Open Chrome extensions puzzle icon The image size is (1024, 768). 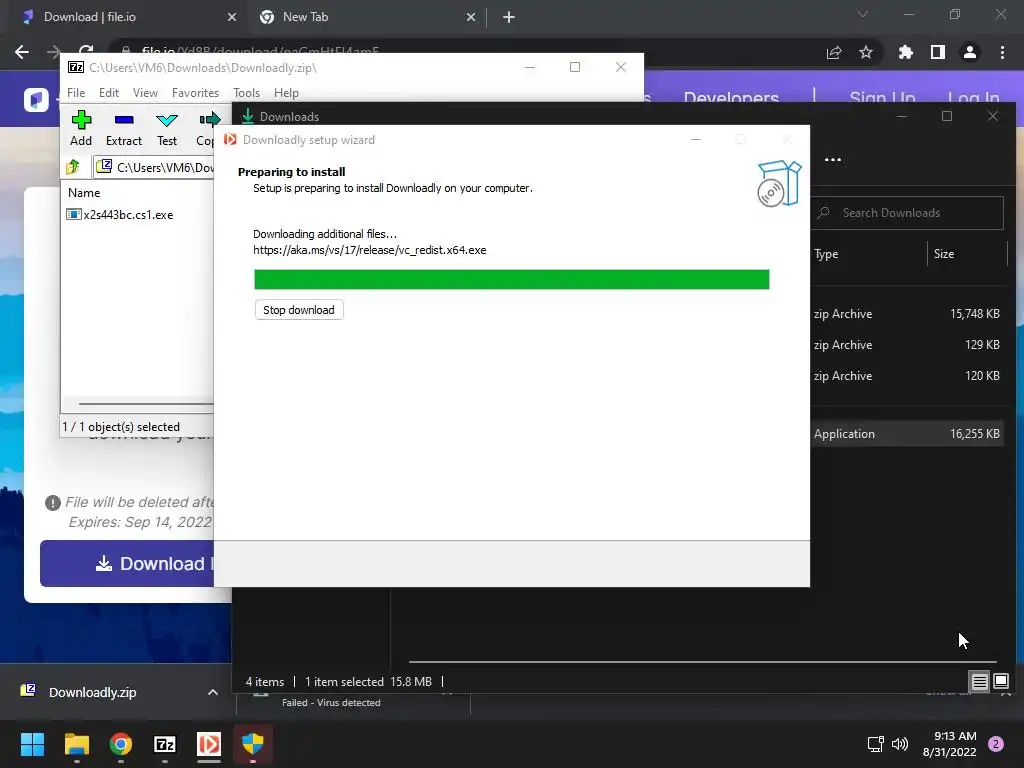905,52
